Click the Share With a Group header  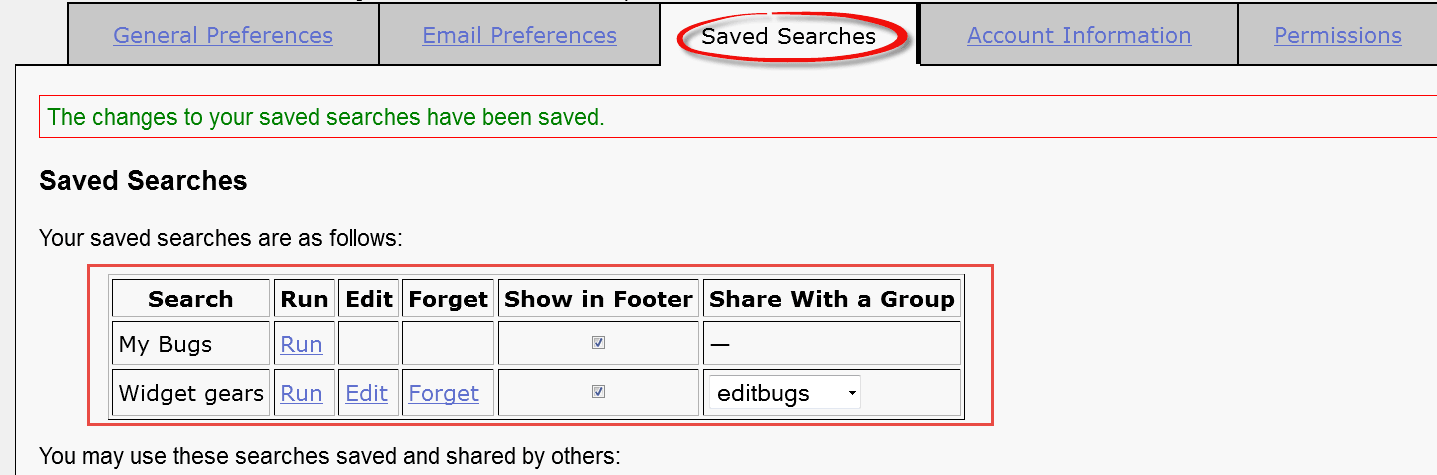point(831,299)
